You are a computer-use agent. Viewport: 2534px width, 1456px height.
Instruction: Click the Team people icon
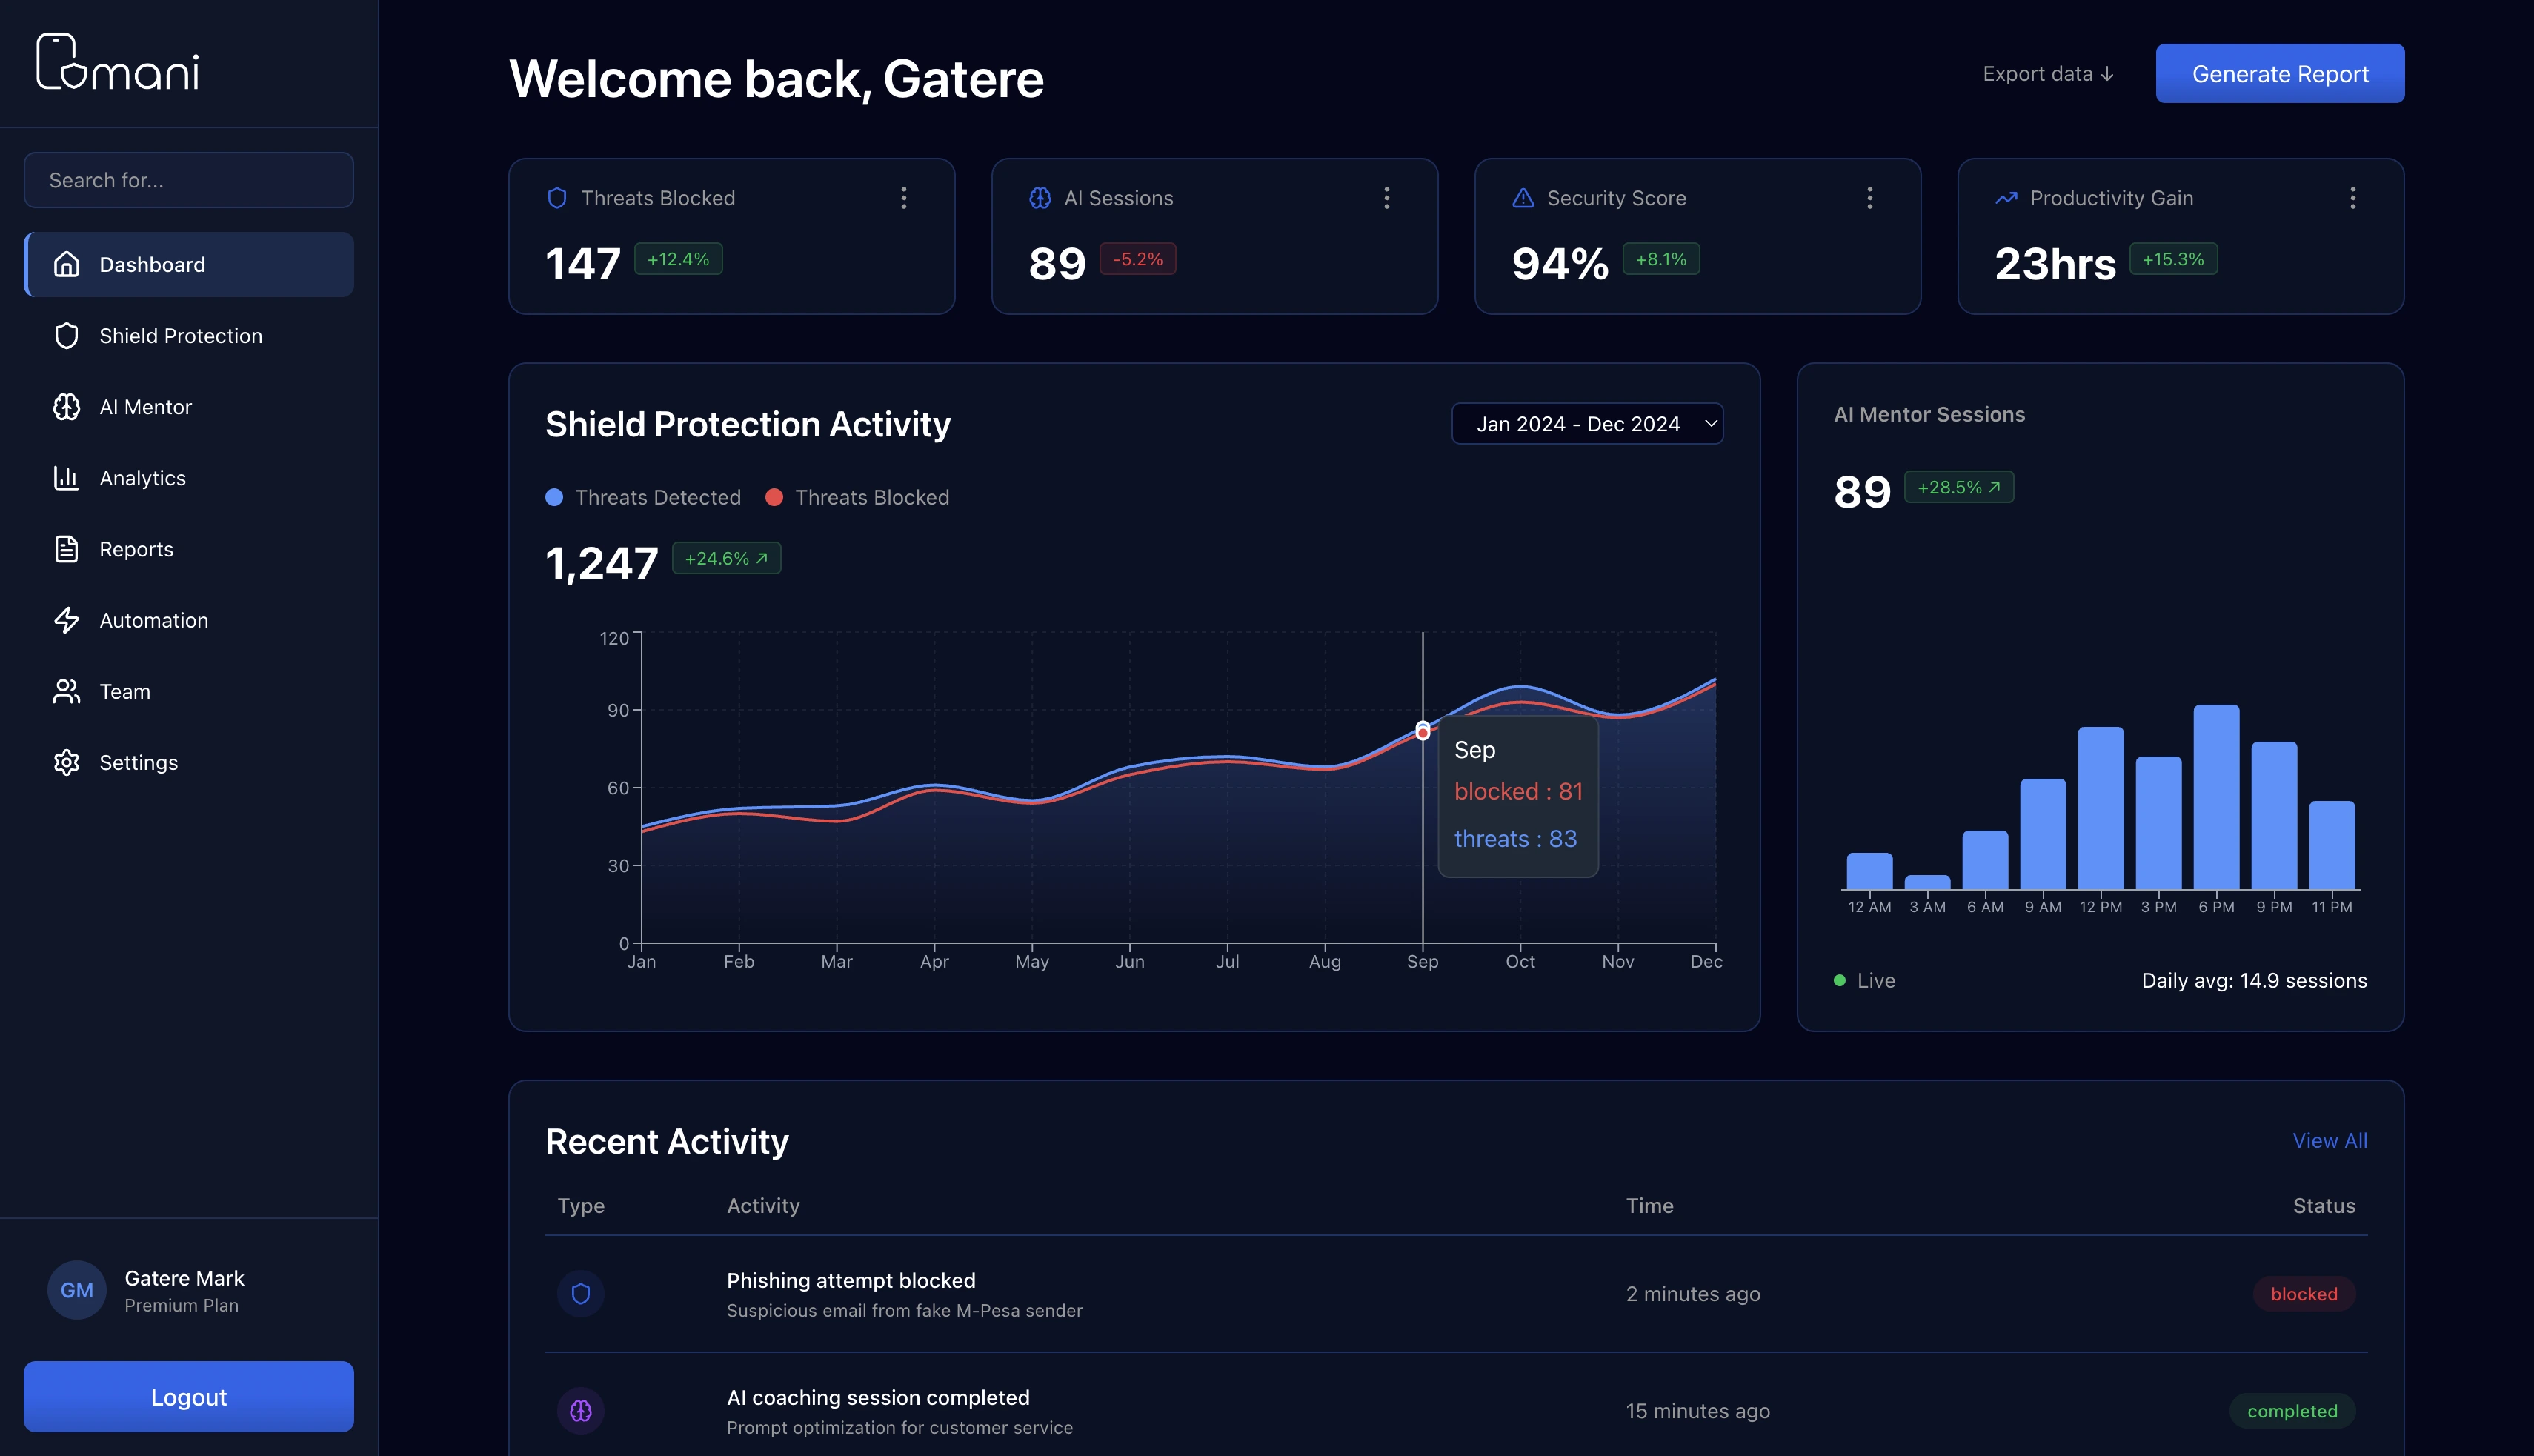tap(66, 691)
